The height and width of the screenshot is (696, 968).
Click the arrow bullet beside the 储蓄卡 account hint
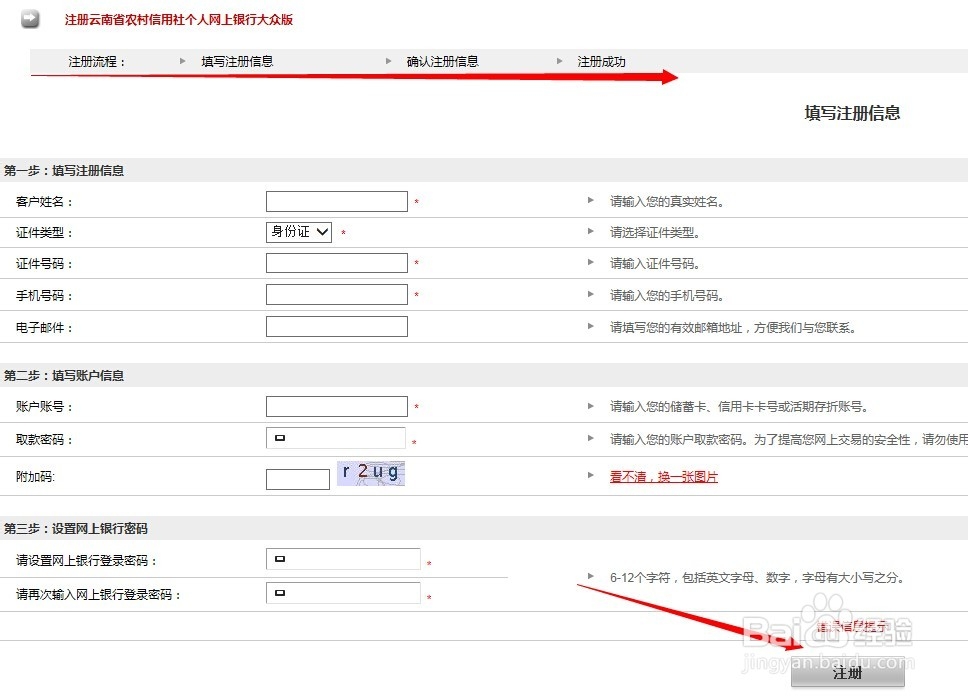[x=591, y=406]
